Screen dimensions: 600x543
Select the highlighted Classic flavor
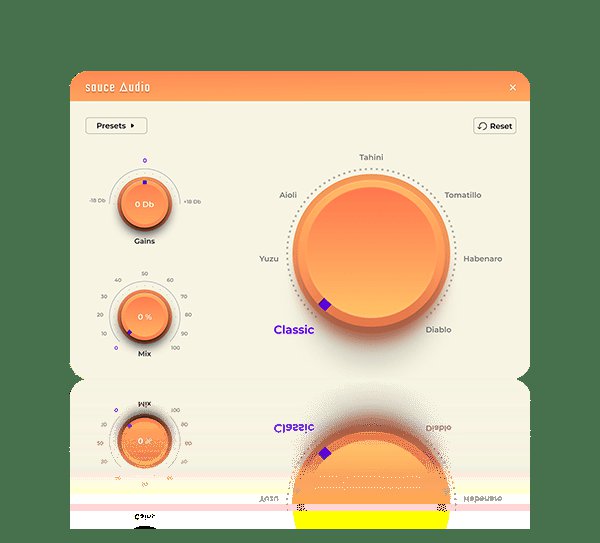[294, 330]
